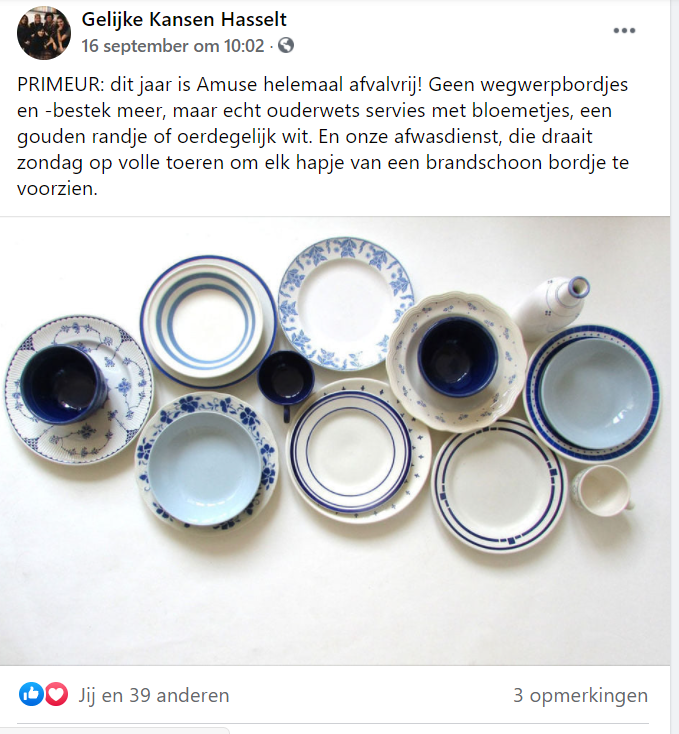Open the "16 september om 10:02" timestamp
The image size is (679, 734).
tap(173, 46)
